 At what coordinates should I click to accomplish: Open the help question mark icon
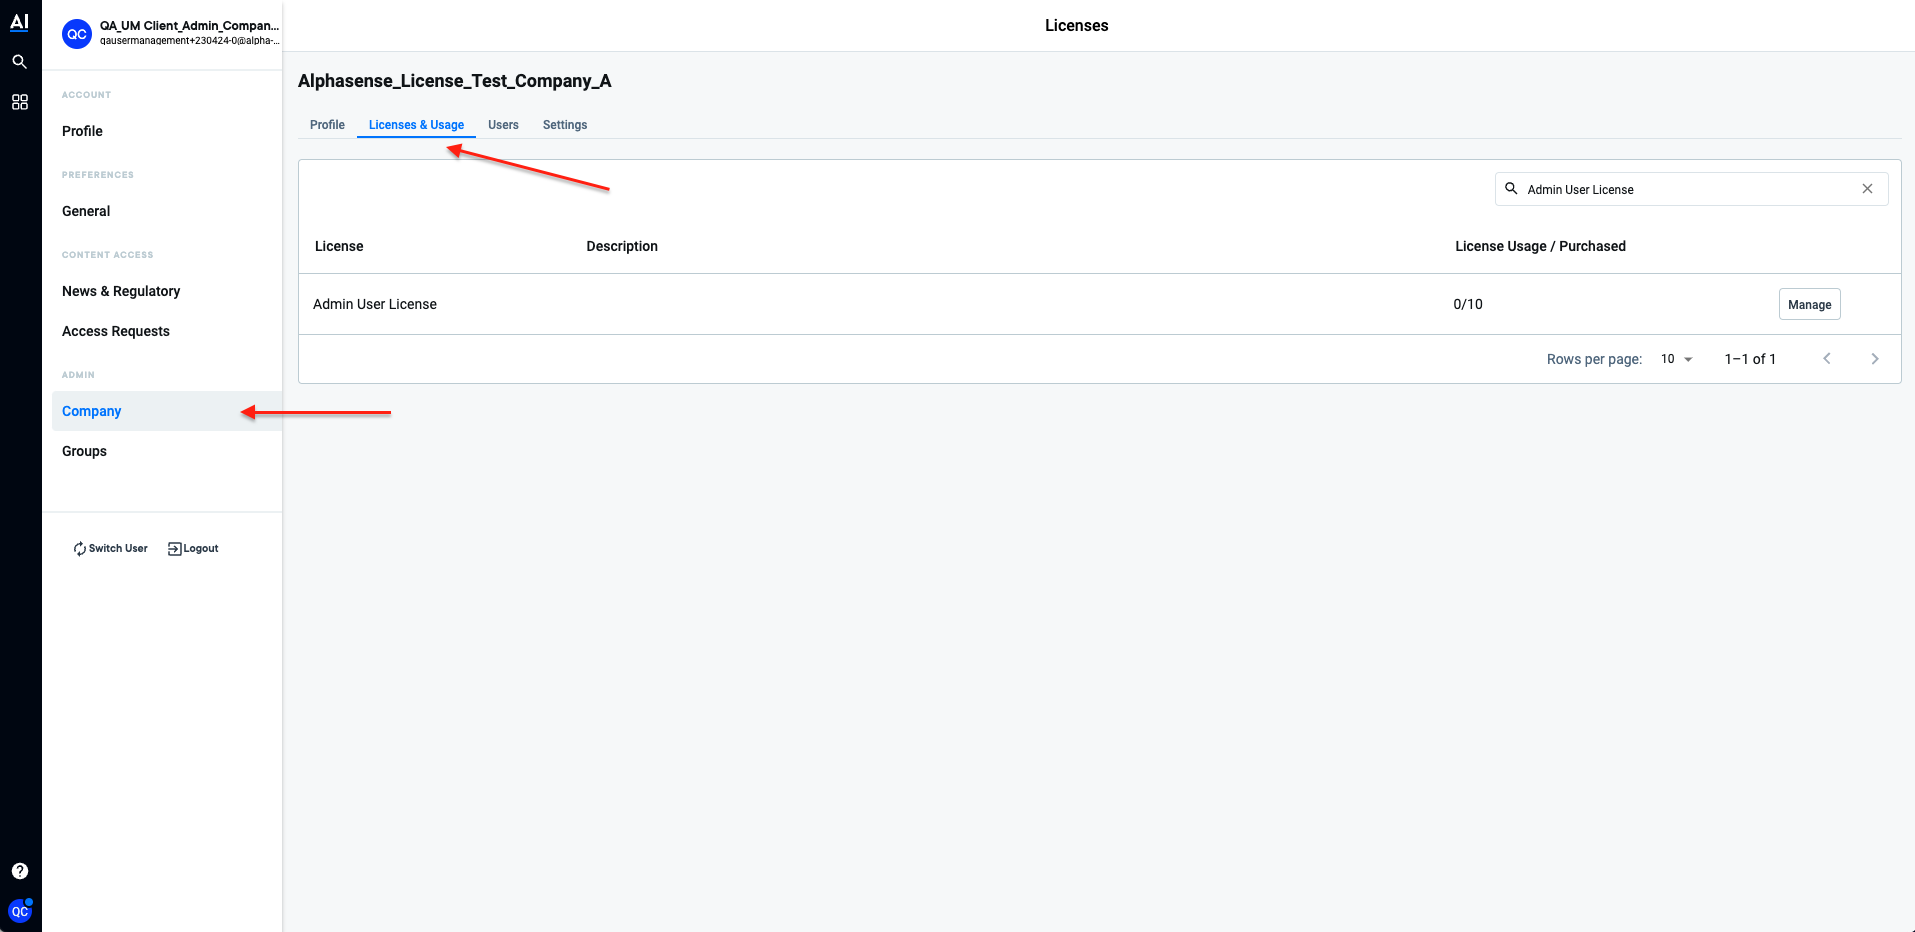20,871
